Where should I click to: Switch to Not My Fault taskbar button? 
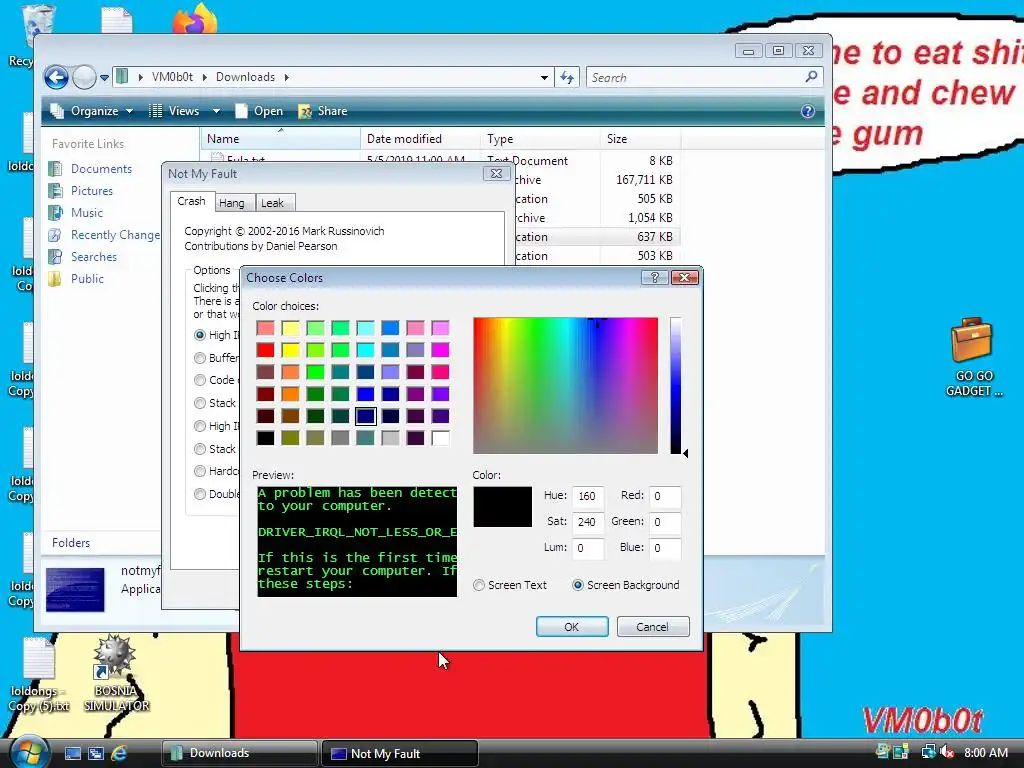[x=400, y=753]
